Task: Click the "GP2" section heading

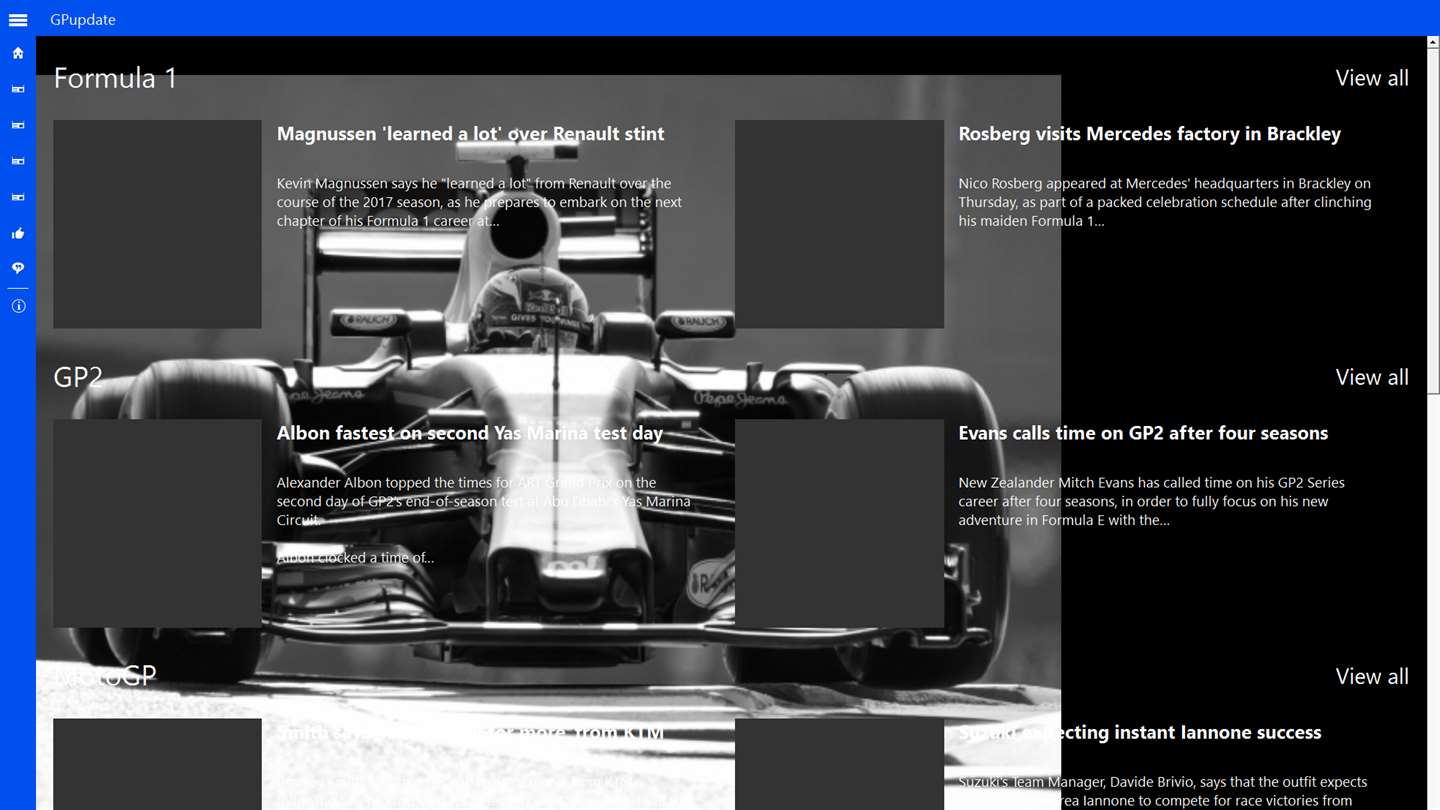Action: 78,377
